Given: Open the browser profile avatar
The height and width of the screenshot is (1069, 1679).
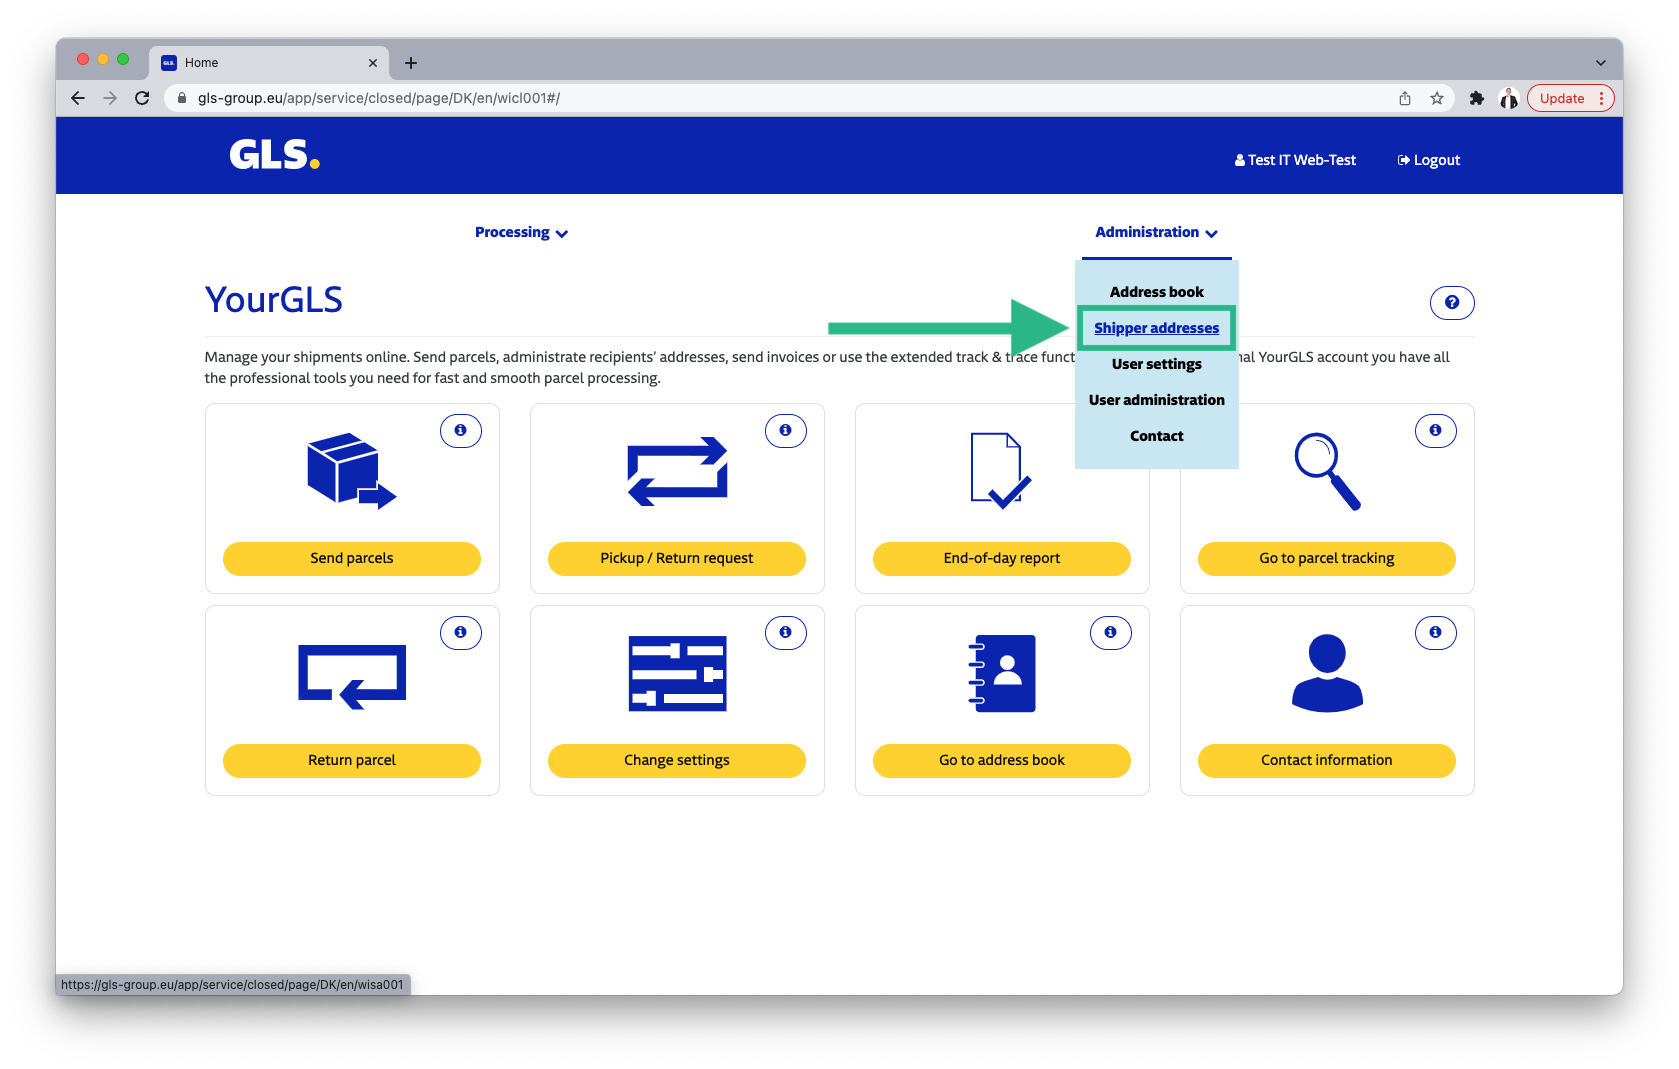Looking at the screenshot, I should pyautogui.click(x=1509, y=98).
